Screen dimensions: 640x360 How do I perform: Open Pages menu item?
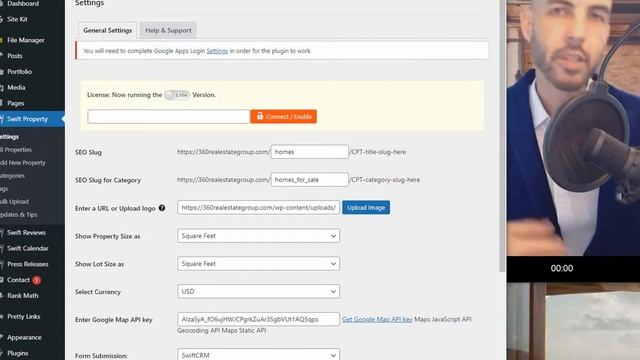(x=16, y=103)
